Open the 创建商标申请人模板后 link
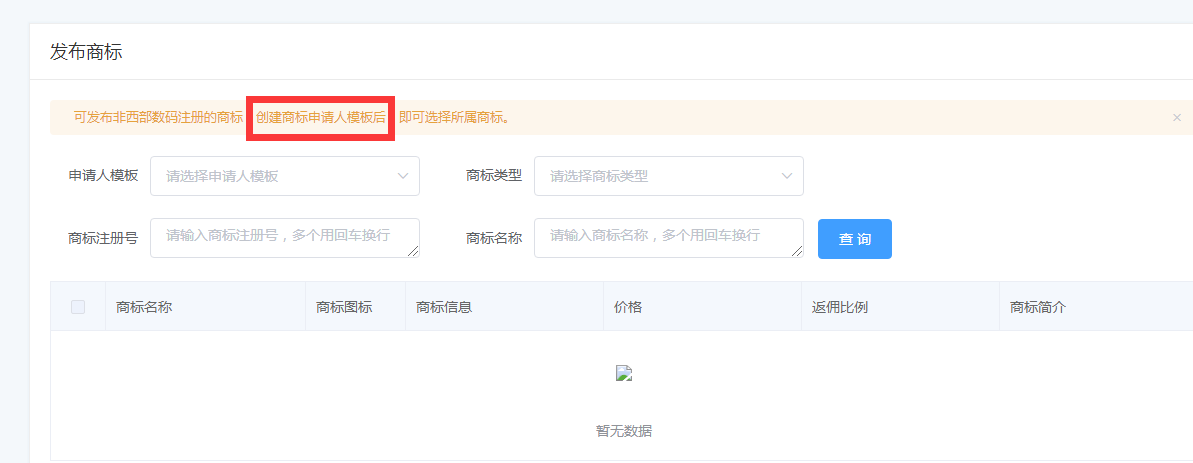The width and height of the screenshot is (1193, 463). (320, 118)
